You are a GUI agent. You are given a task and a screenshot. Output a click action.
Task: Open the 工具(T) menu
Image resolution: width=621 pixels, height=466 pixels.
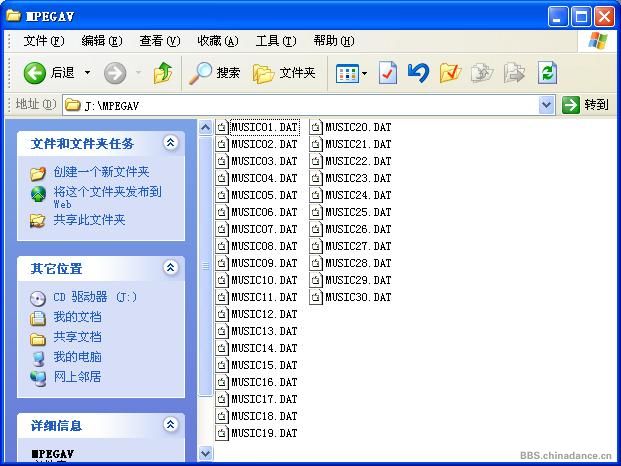(275, 41)
